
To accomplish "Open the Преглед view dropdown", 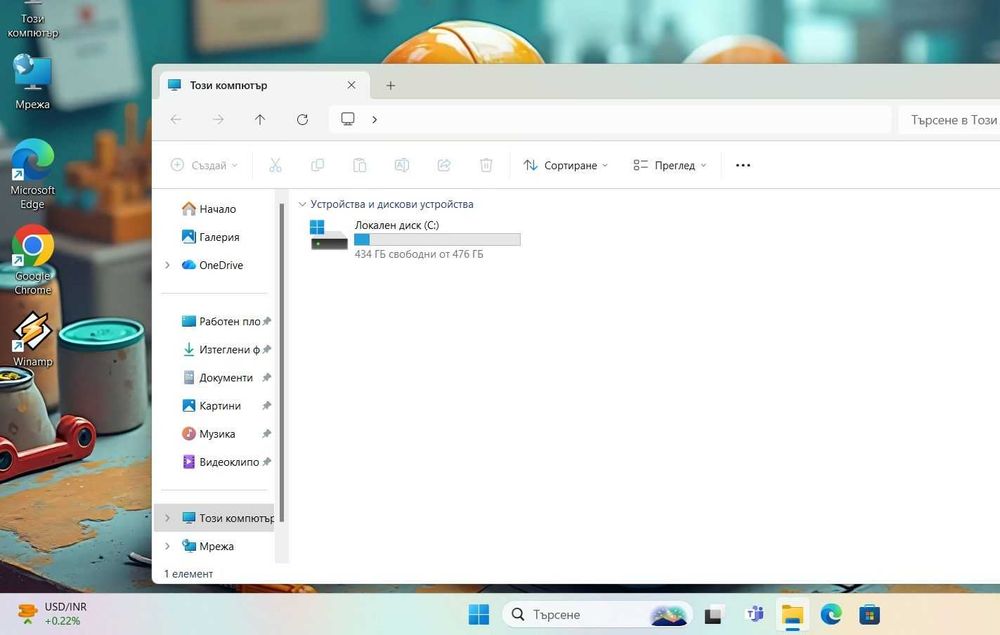I will point(670,165).
